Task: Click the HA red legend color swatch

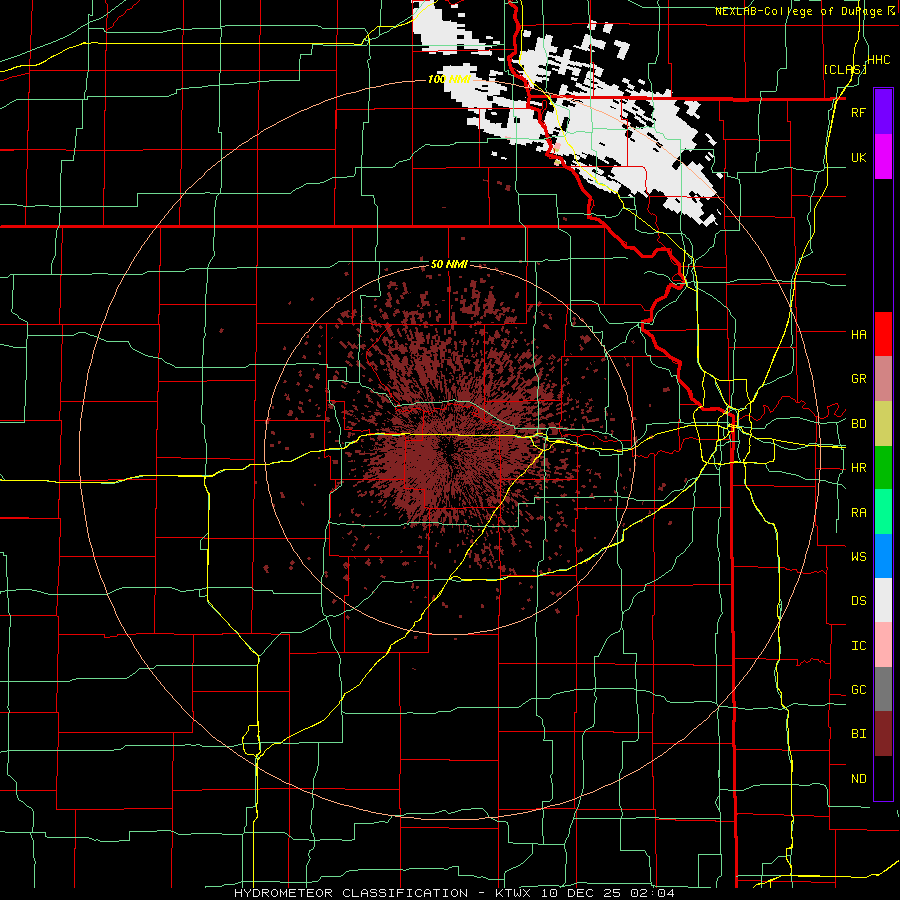Action: (883, 334)
